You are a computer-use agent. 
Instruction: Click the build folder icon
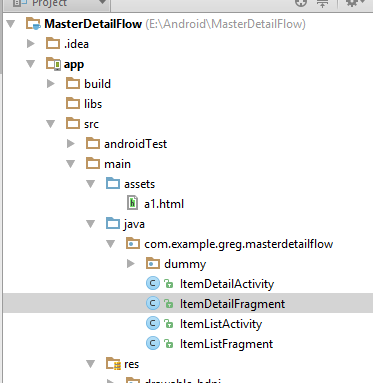click(x=73, y=84)
